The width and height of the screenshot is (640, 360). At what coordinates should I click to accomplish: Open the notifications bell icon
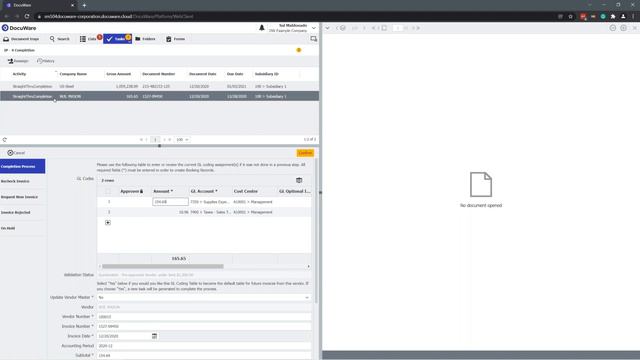coord(262,28)
